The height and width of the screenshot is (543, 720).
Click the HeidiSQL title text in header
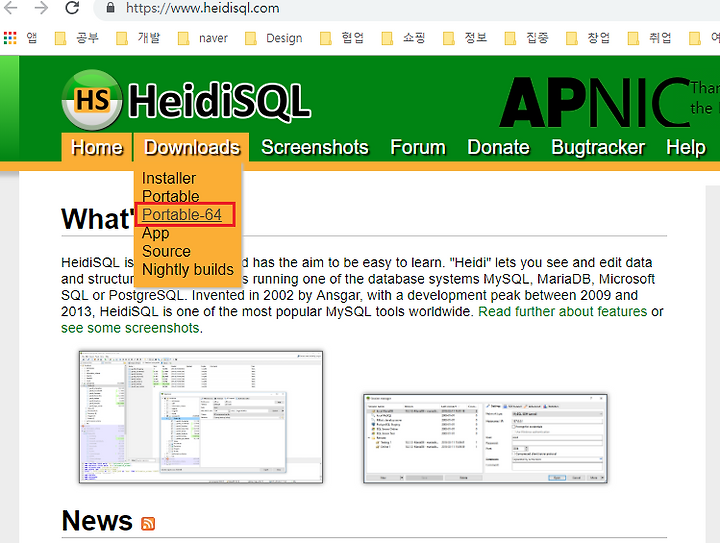pyautogui.click(x=219, y=101)
